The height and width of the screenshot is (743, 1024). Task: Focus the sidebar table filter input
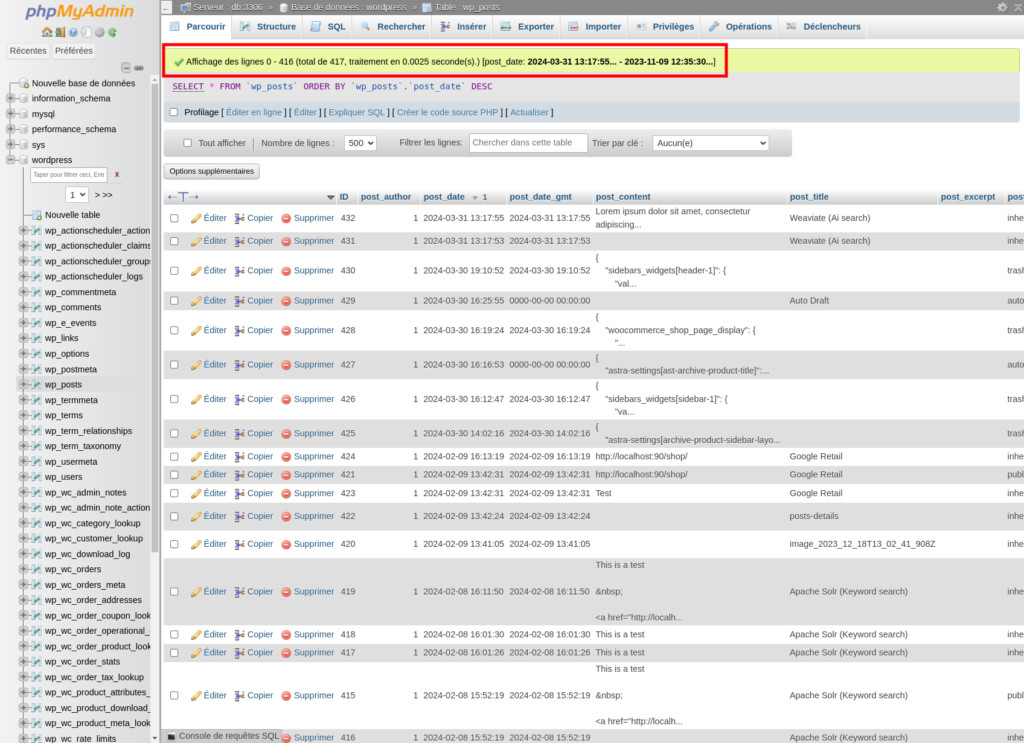click(69, 174)
